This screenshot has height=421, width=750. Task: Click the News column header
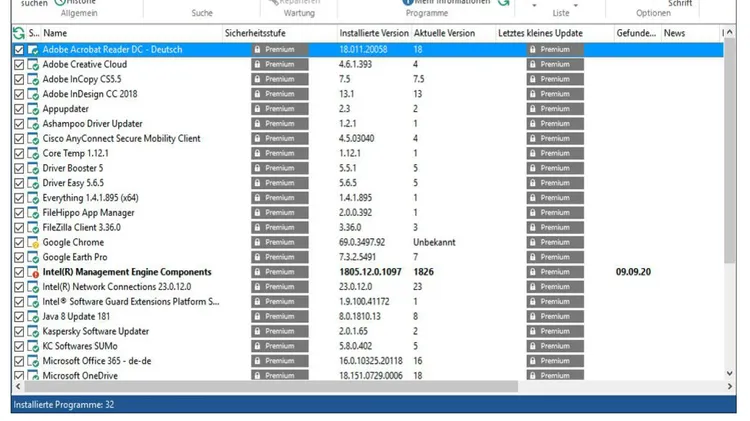pyautogui.click(x=690, y=33)
